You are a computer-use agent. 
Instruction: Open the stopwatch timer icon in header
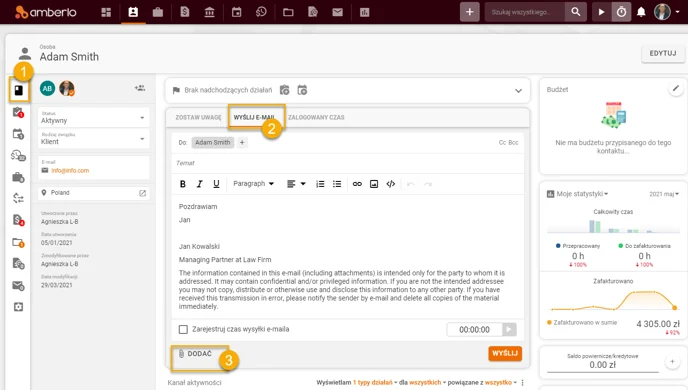coord(621,12)
